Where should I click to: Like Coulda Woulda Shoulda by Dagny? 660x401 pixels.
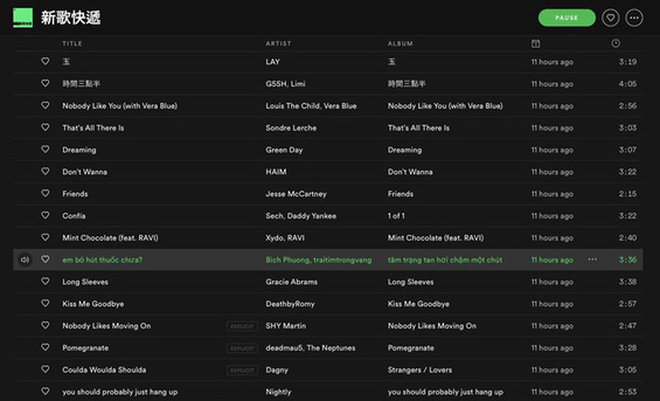coord(45,369)
